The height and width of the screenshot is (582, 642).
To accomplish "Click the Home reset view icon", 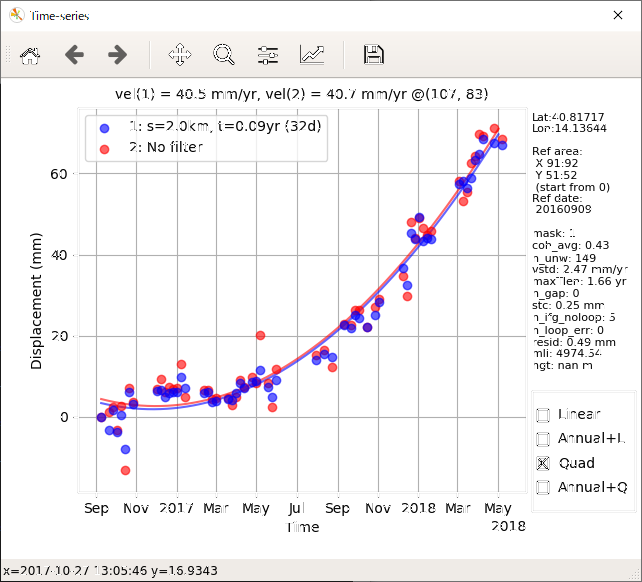I will (x=30, y=55).
